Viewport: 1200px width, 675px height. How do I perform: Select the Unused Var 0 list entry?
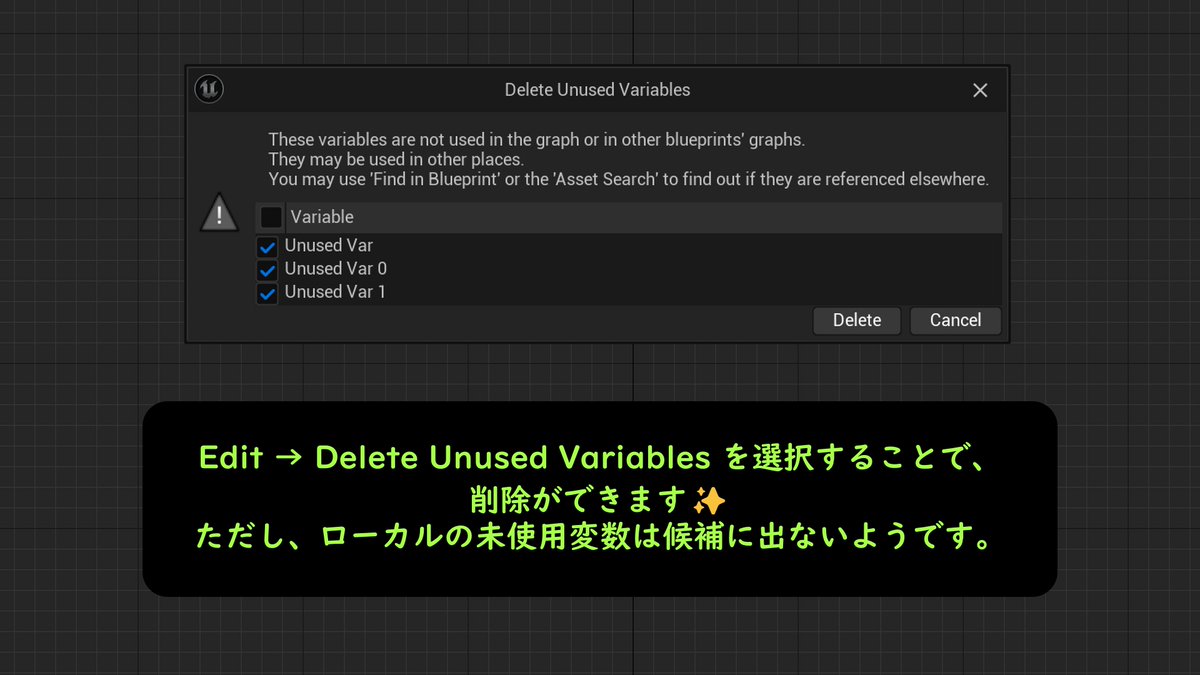[x=336, y=268]
